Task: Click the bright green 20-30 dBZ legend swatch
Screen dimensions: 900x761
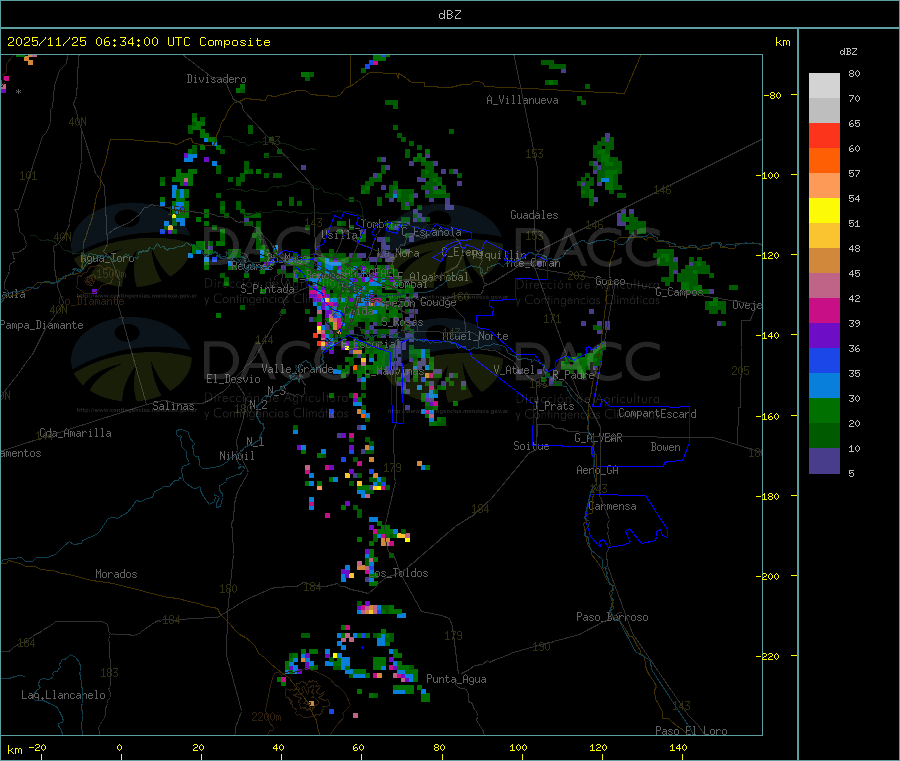Action: tap(824, 411)
